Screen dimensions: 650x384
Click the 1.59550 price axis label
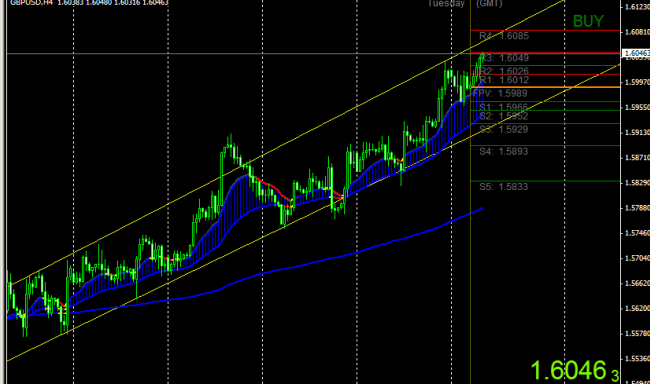(x=637, y=107)
